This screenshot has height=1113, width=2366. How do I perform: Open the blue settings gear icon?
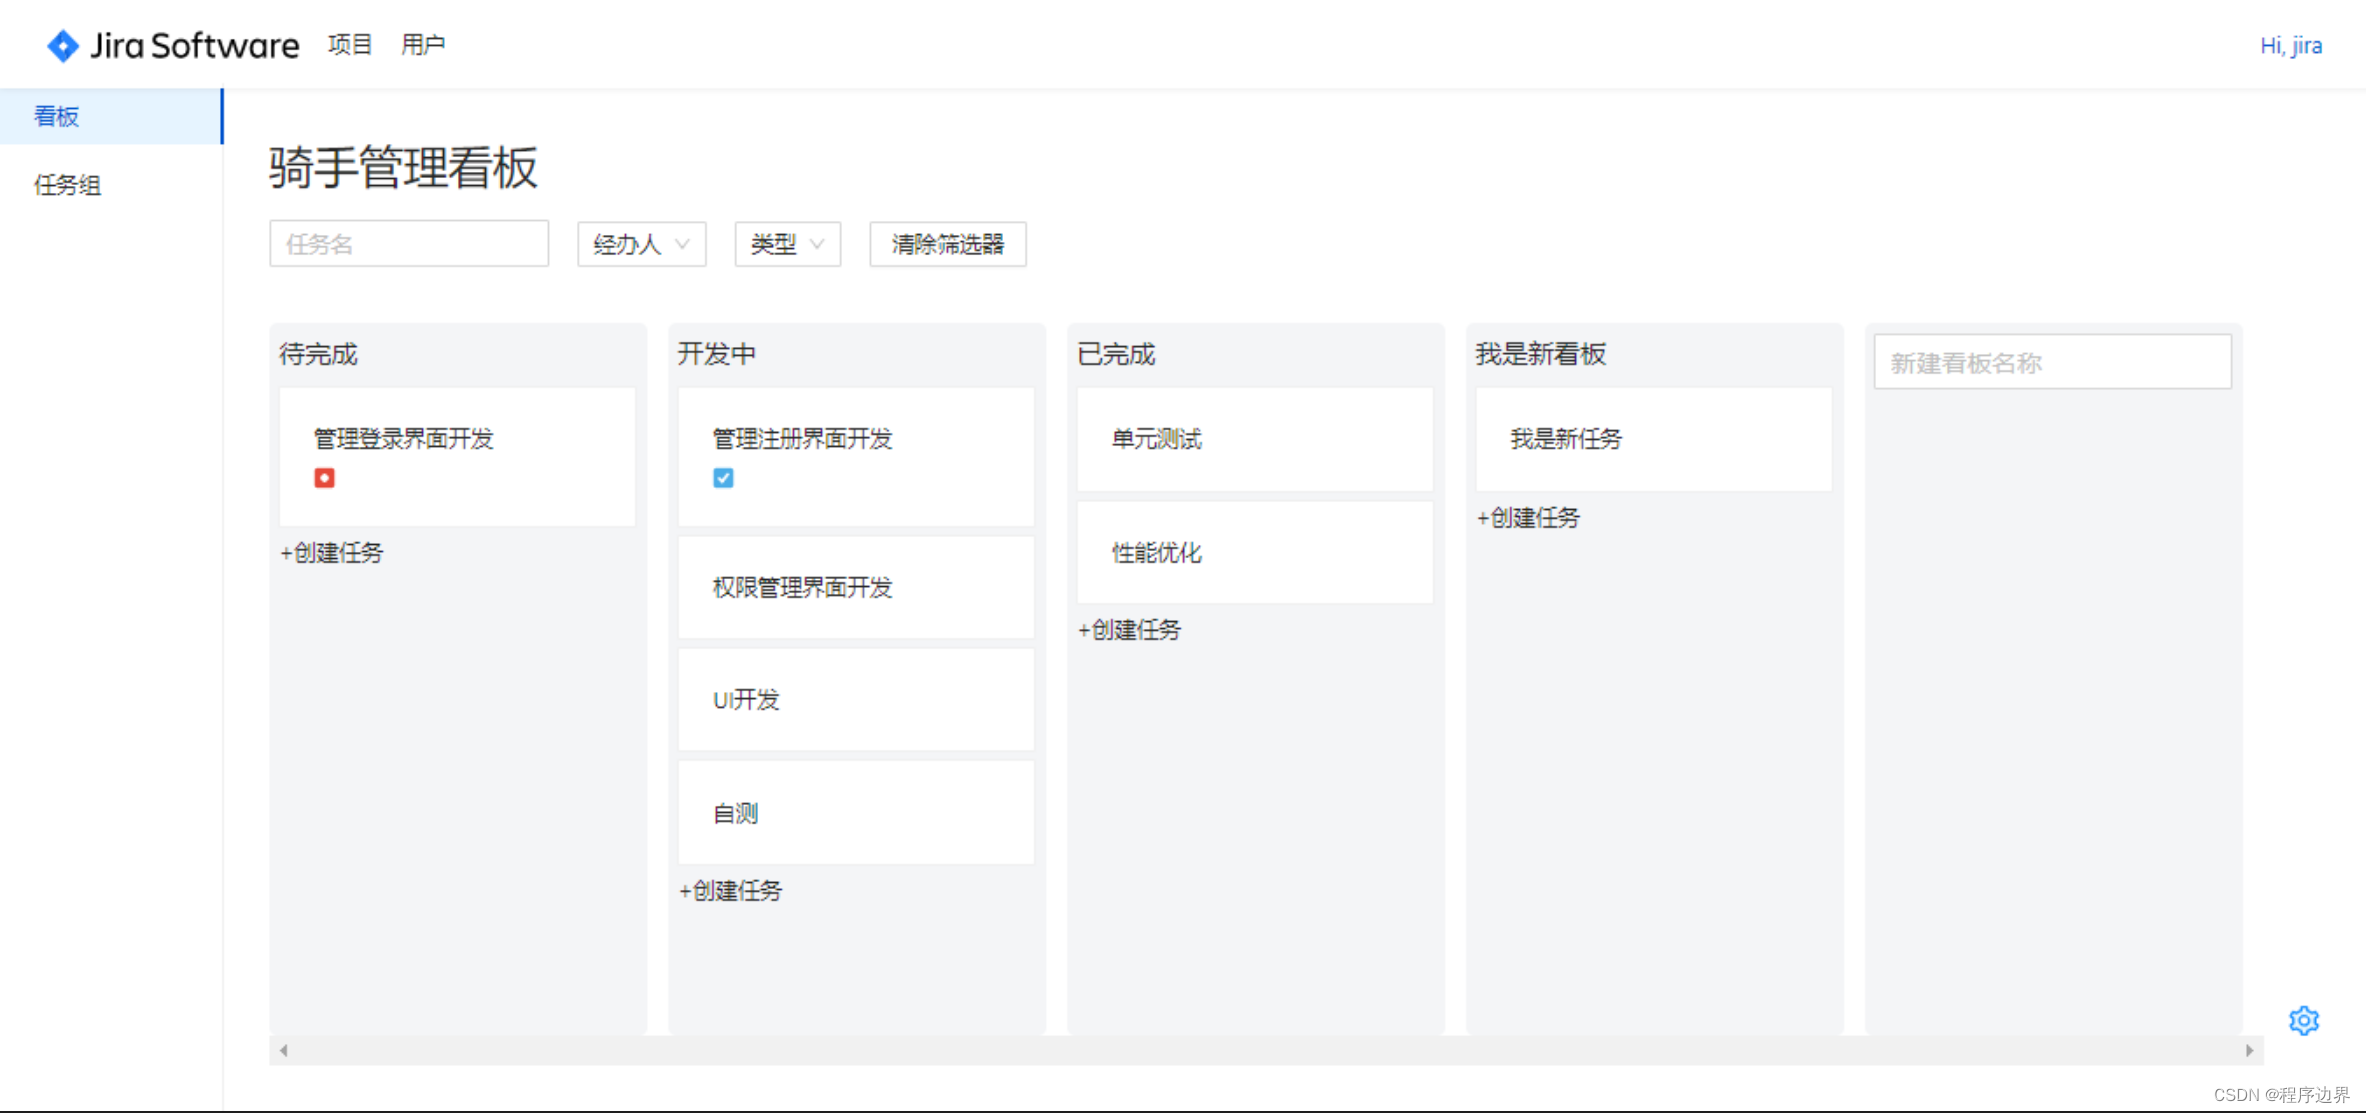tap(2304, 1020)
